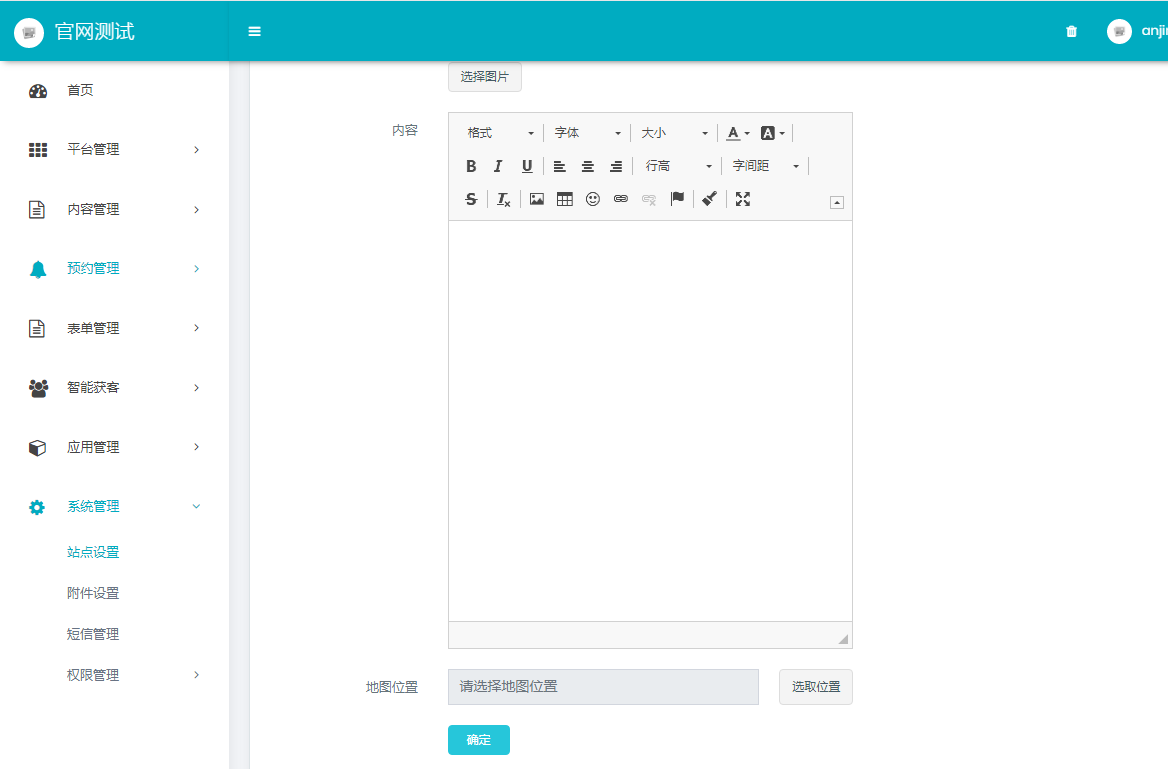Click the trash icon in header

coord(1072,32)
